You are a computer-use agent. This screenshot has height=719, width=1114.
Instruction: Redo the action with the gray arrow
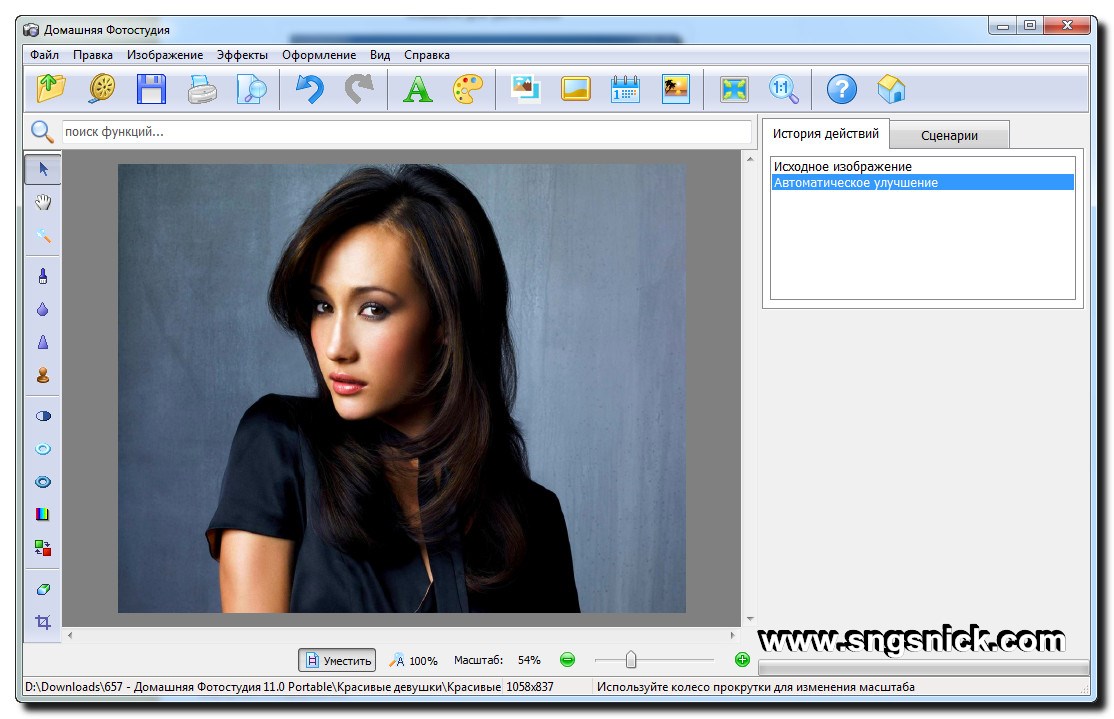point(359,90)
